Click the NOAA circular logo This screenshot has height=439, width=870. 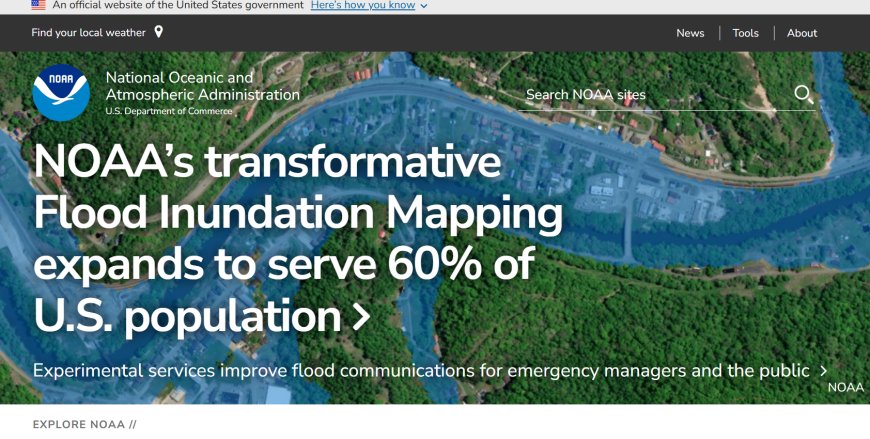(x=61, y=93)
